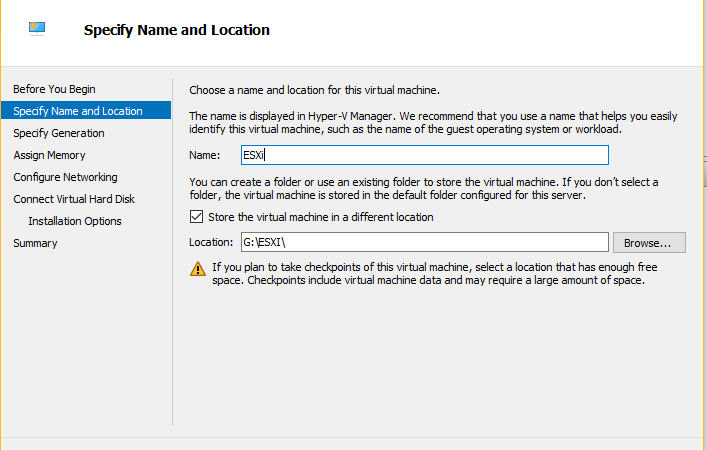Screen dimensions: 707x450
Task: Click the Browse button for location
Action: [x=649, y=243]
